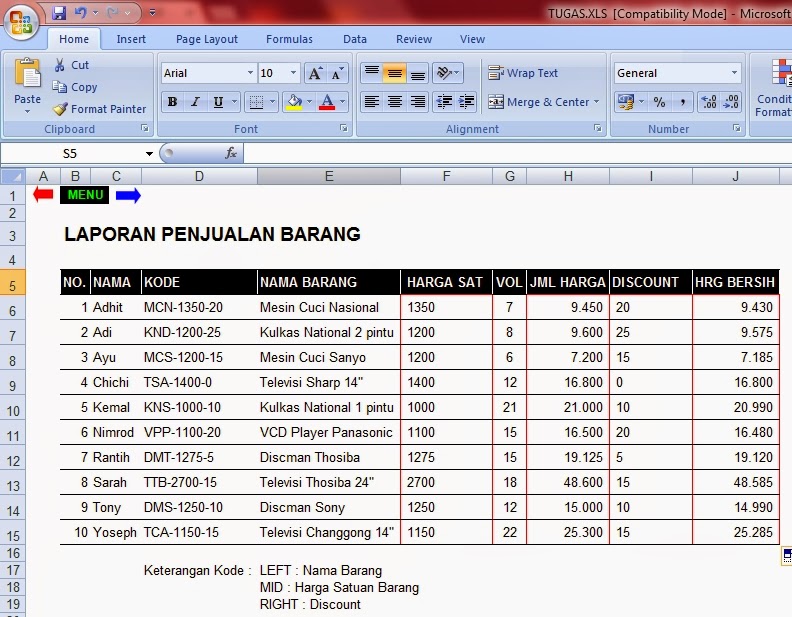792x617 pixels.
Task: Click the green MENU button
Action: point(85,195)
